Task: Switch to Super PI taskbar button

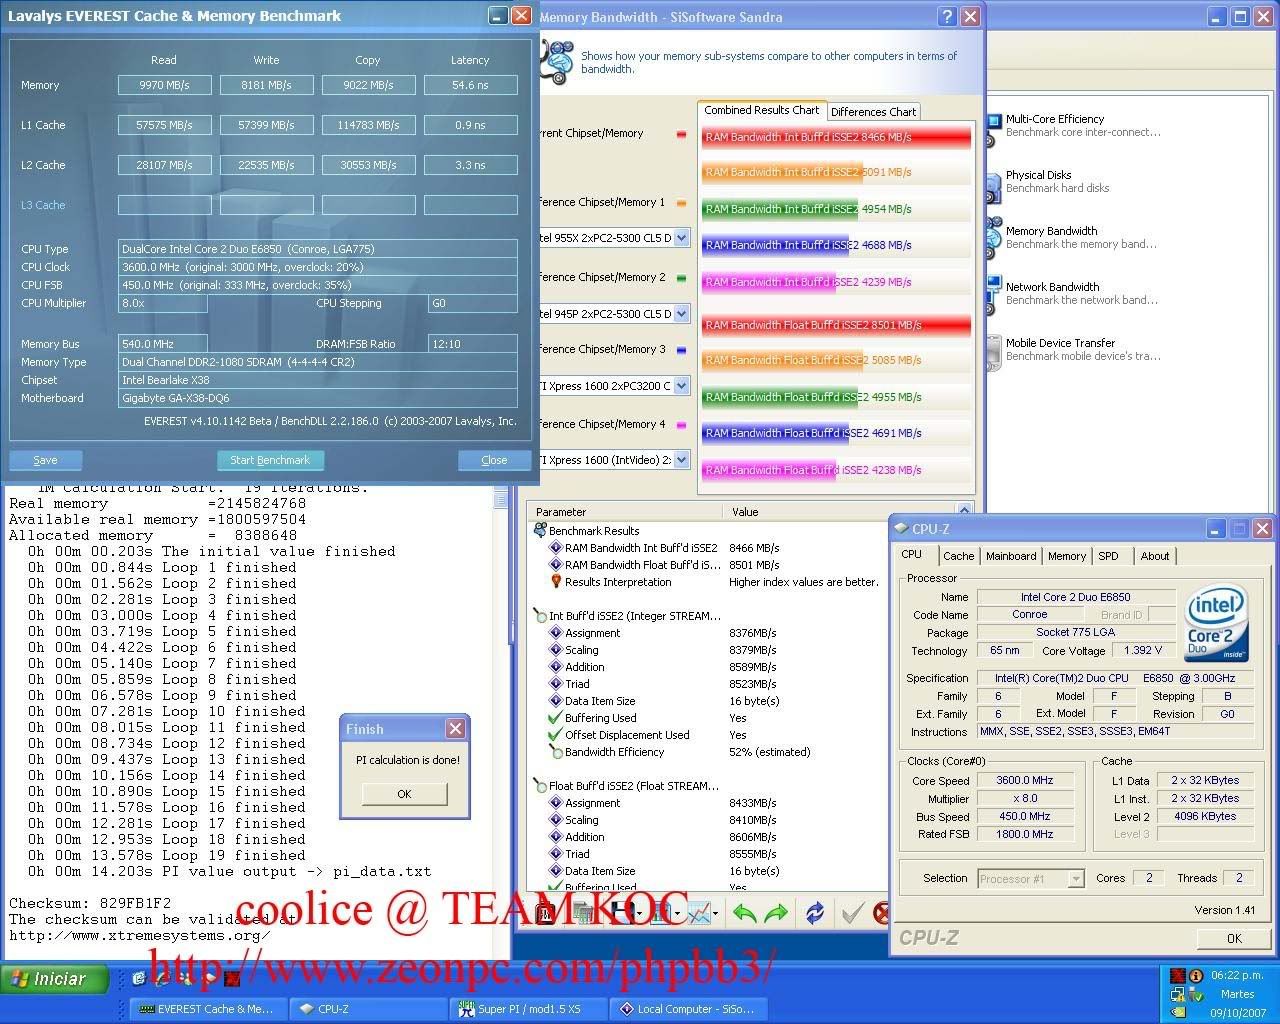Action: pos(528,1009)
